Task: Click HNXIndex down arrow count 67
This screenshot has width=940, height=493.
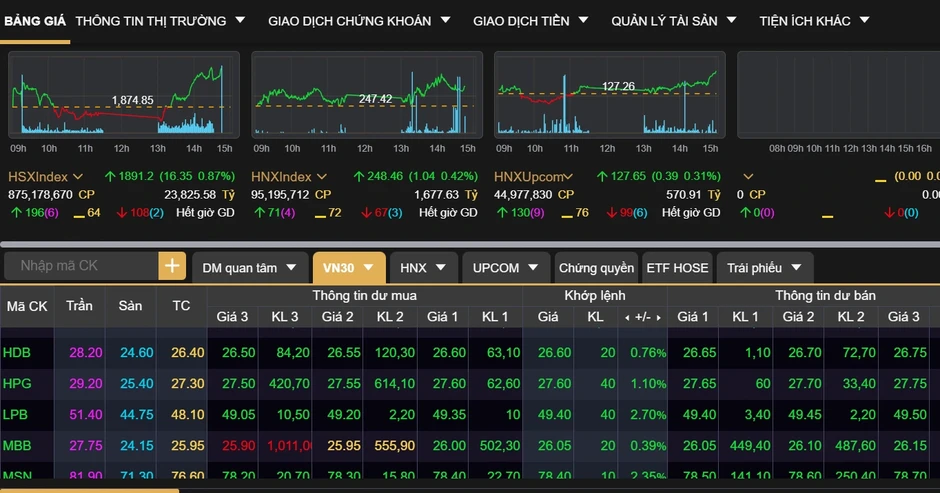Action: 382,213
